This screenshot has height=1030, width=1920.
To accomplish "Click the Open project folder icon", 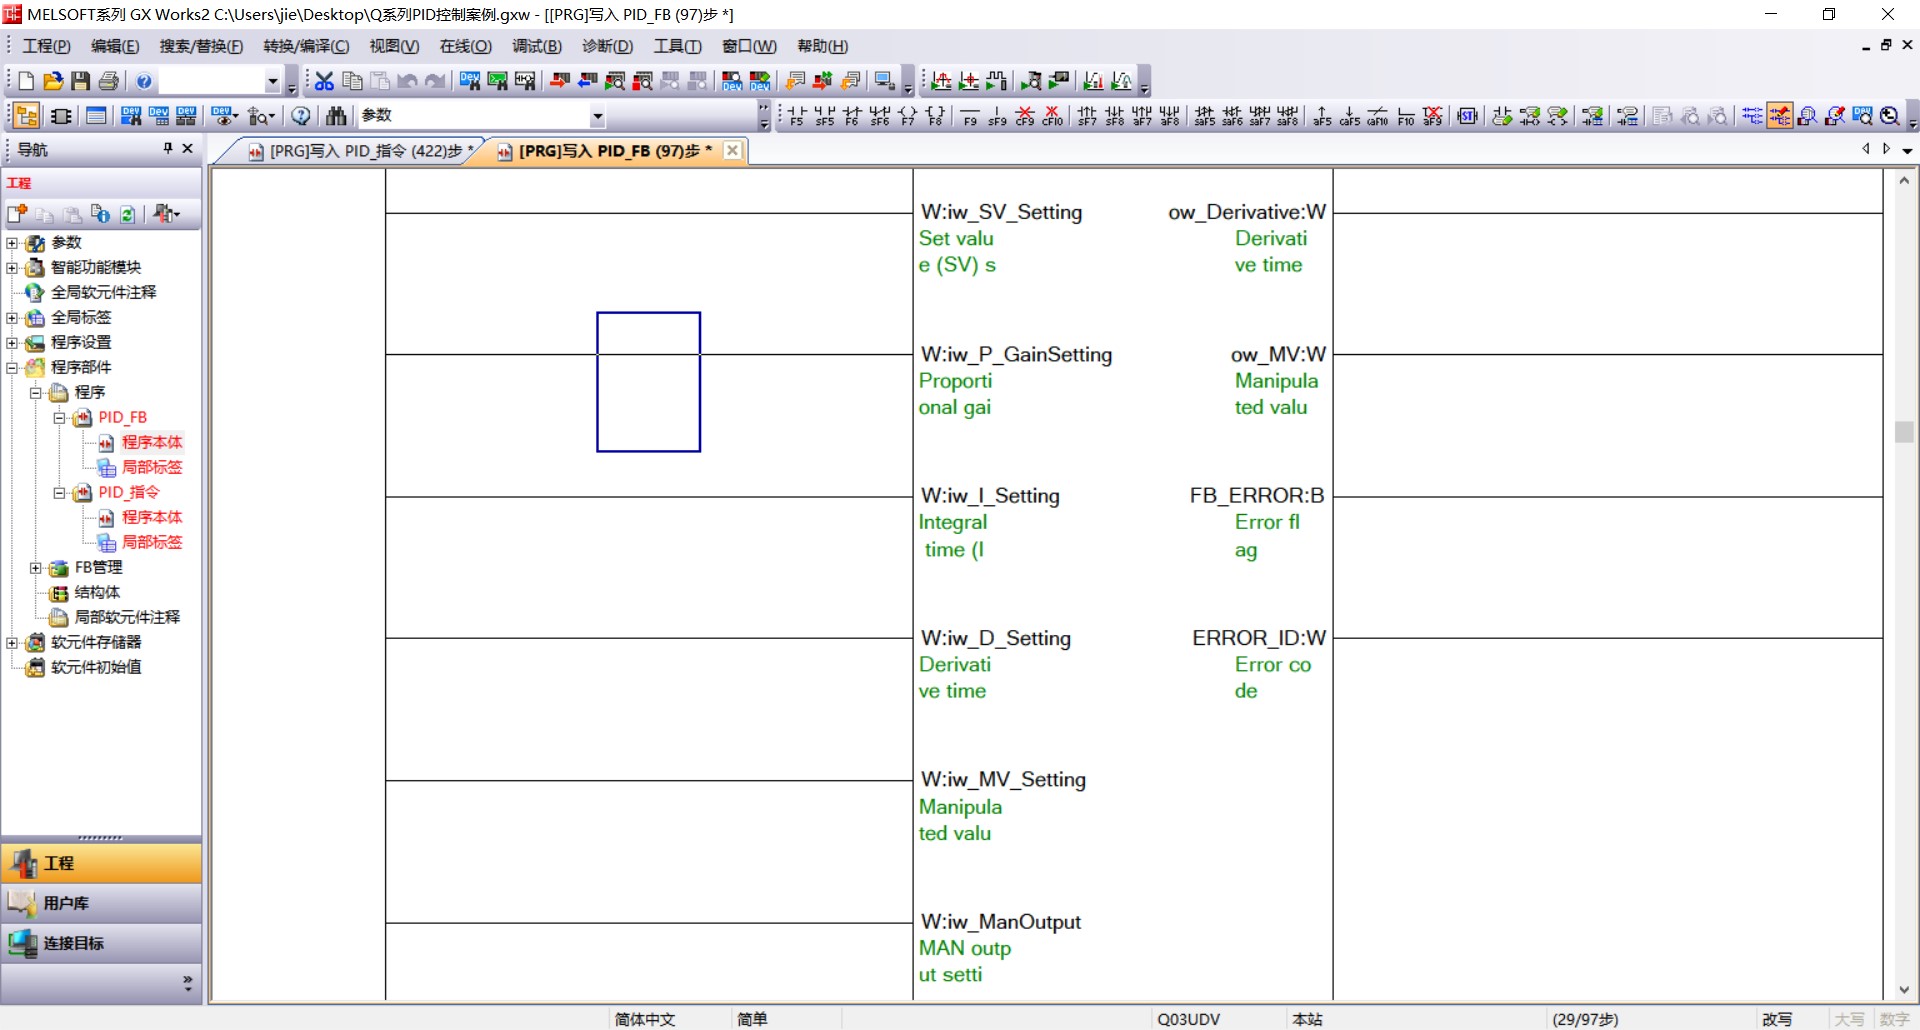I will pyautogui.click(x=53, y=81).
